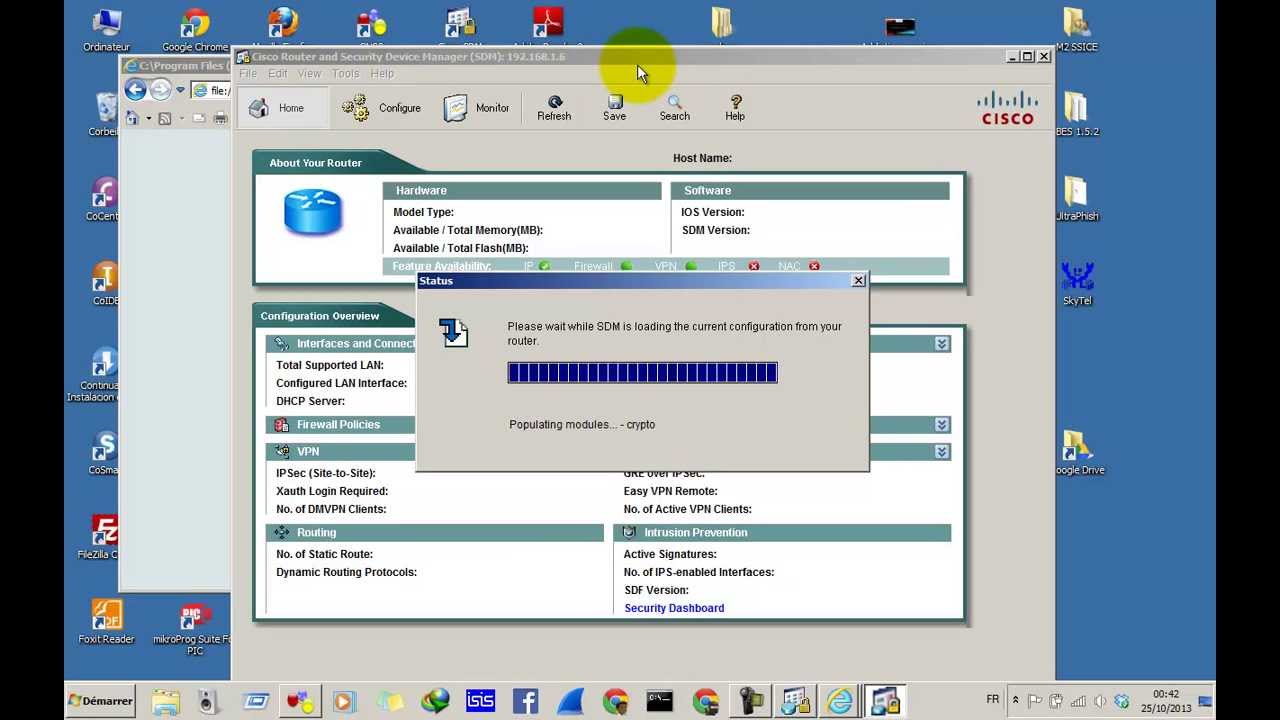Expand the Firewall Policies section chevron
The image size is (1280, 720).
pos(942,425)
